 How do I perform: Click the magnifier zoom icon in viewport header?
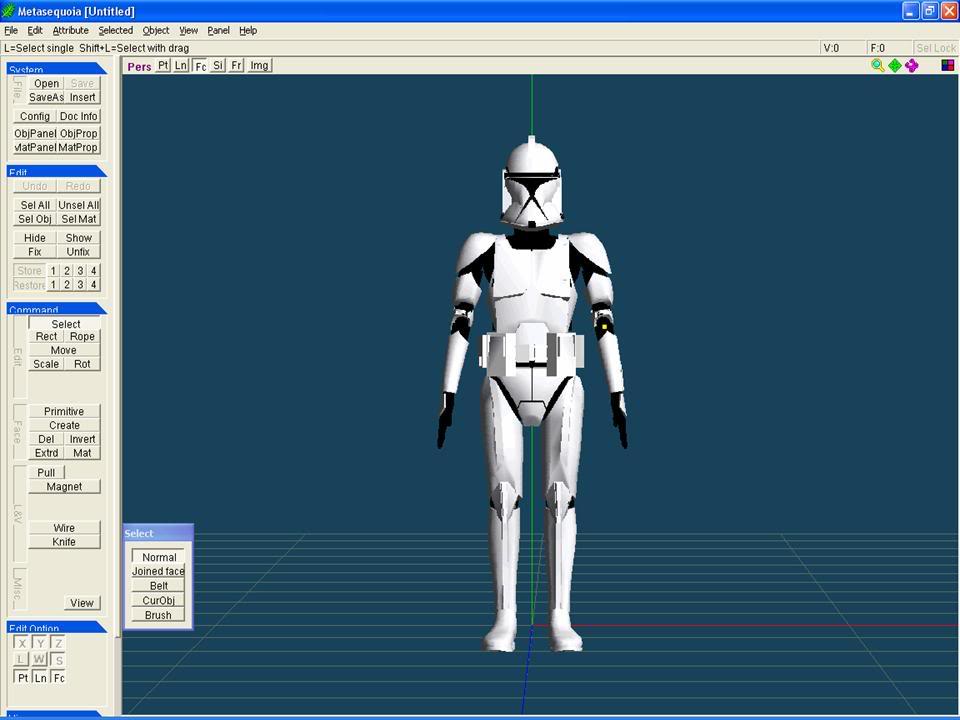click(x=877, y=66)
